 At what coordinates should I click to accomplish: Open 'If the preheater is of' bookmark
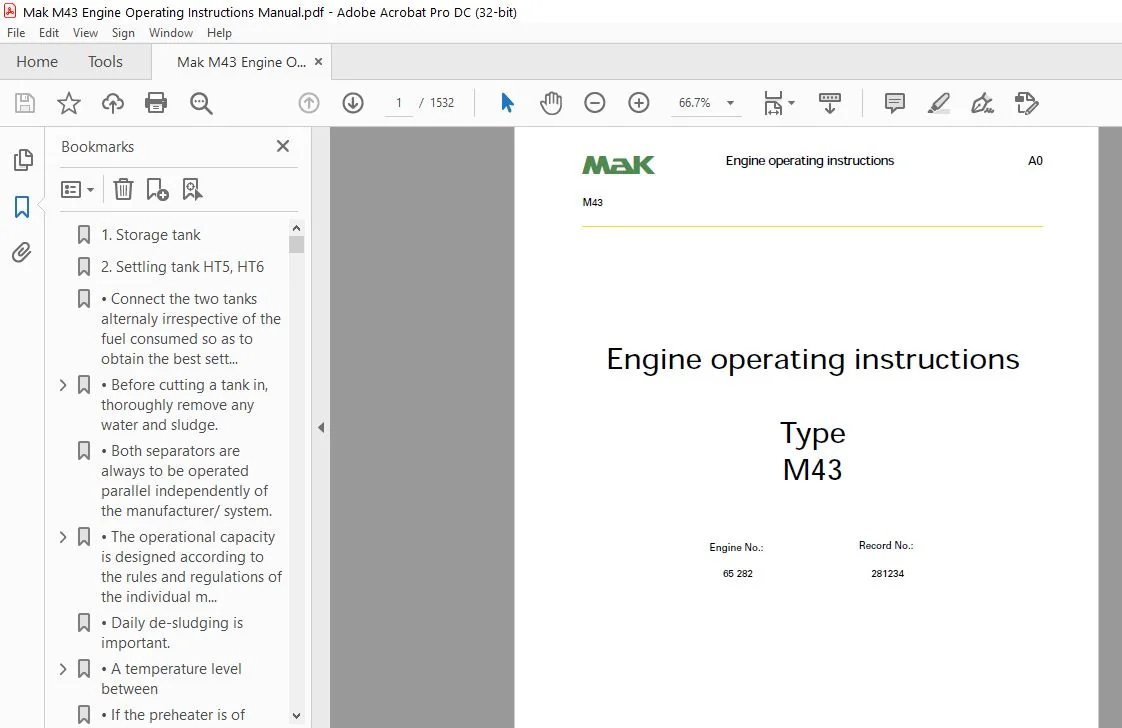(173, 714)
